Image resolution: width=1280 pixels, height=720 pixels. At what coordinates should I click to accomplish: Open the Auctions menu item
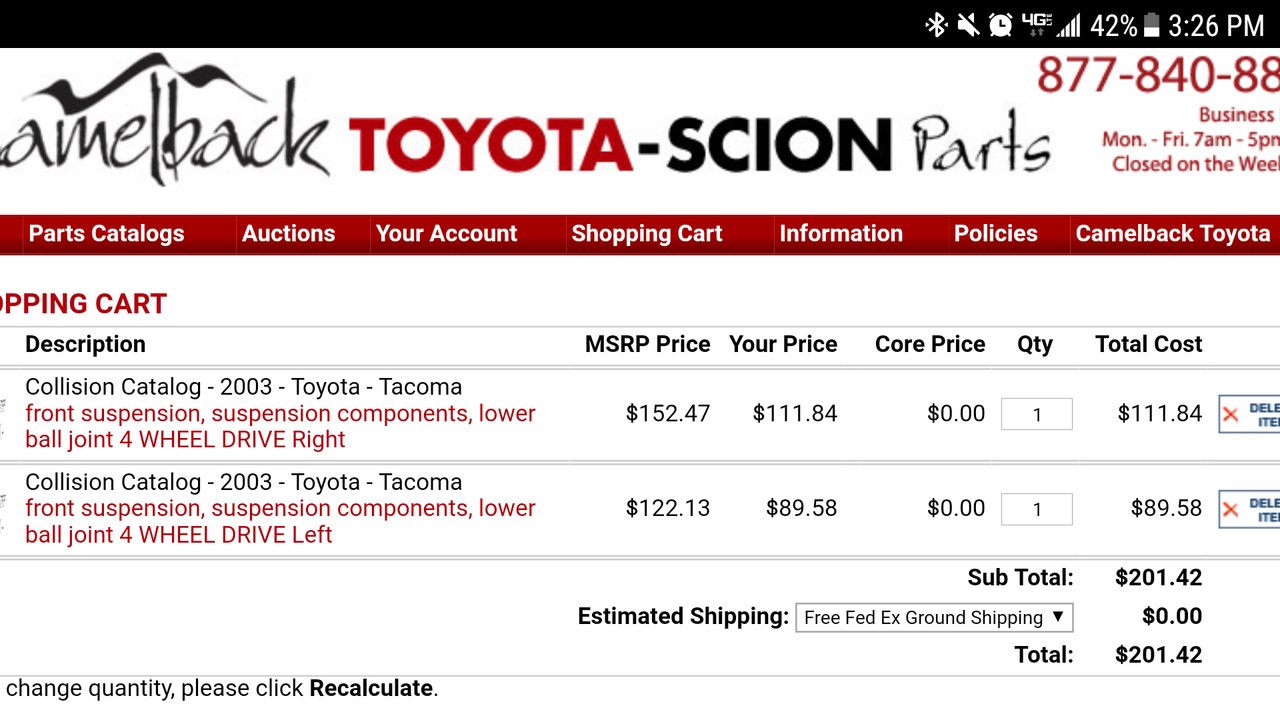pos(288,234)
